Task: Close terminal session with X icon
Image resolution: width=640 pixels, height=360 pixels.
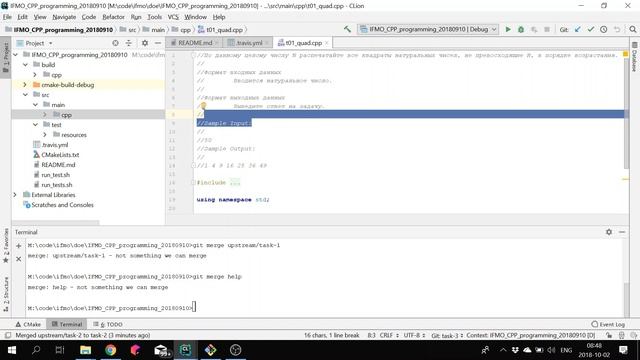Action: 18,259
